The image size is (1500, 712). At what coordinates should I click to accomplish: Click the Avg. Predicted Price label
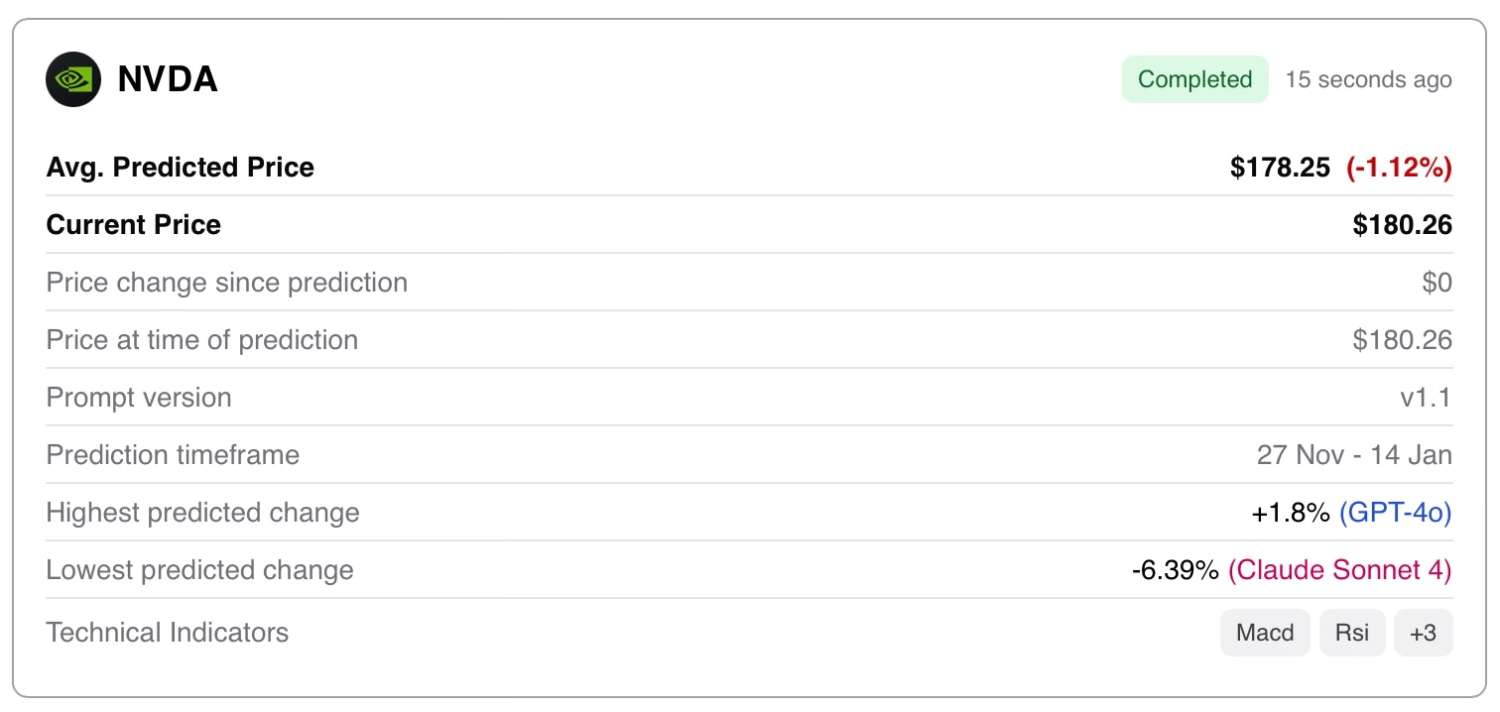point(180,167)
